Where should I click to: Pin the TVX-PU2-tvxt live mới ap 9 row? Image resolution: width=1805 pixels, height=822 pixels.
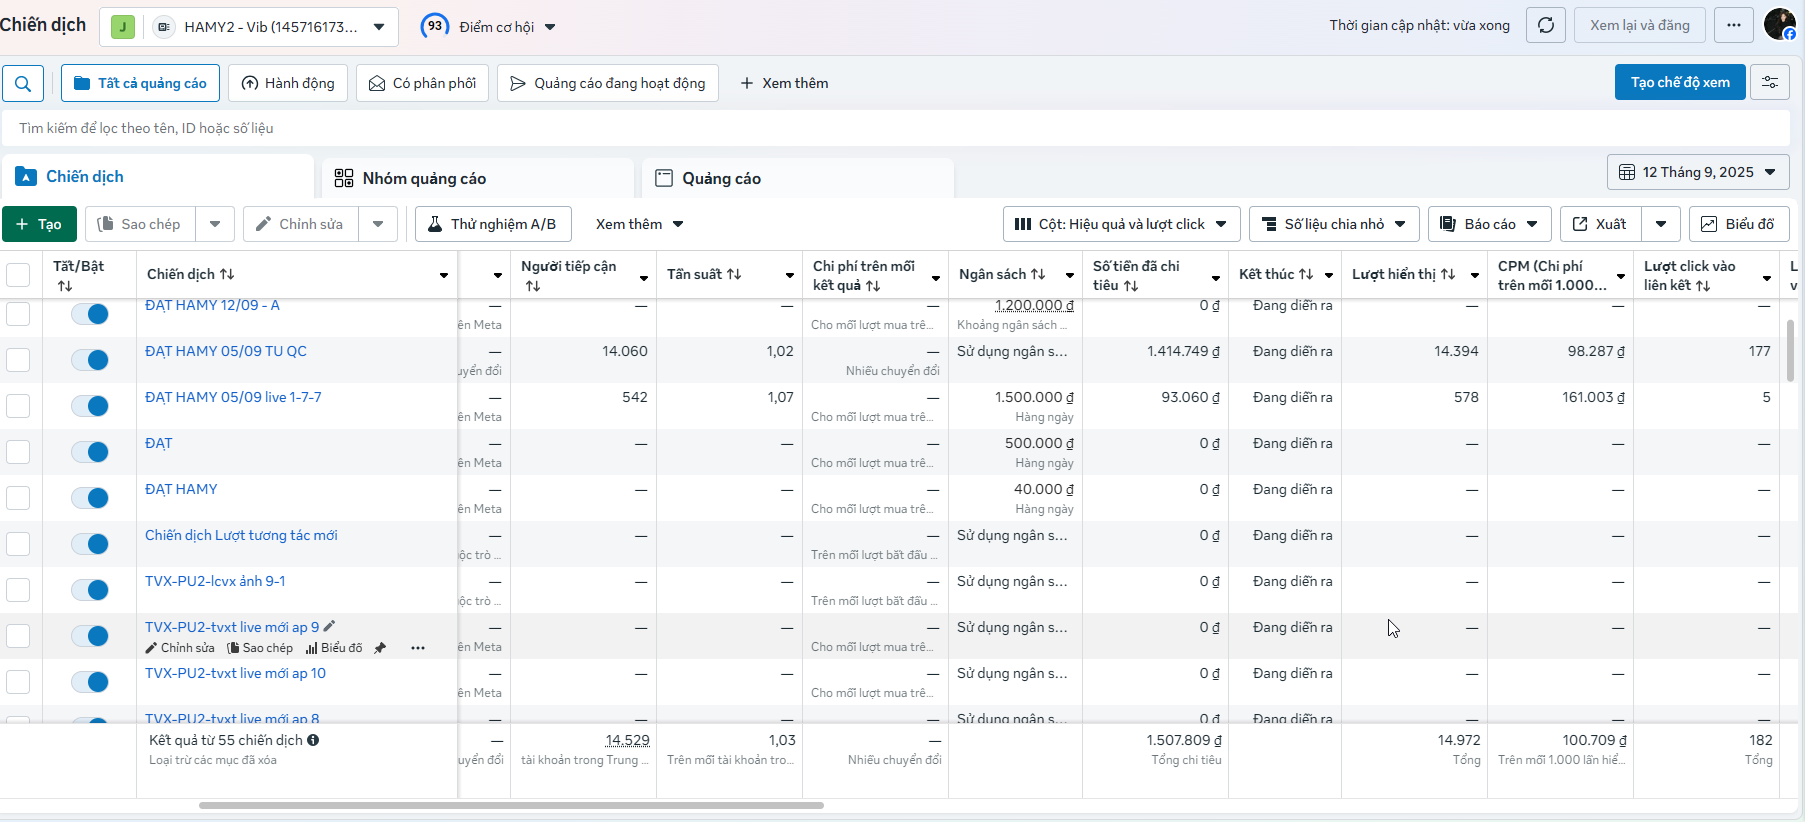coord(380,648)
